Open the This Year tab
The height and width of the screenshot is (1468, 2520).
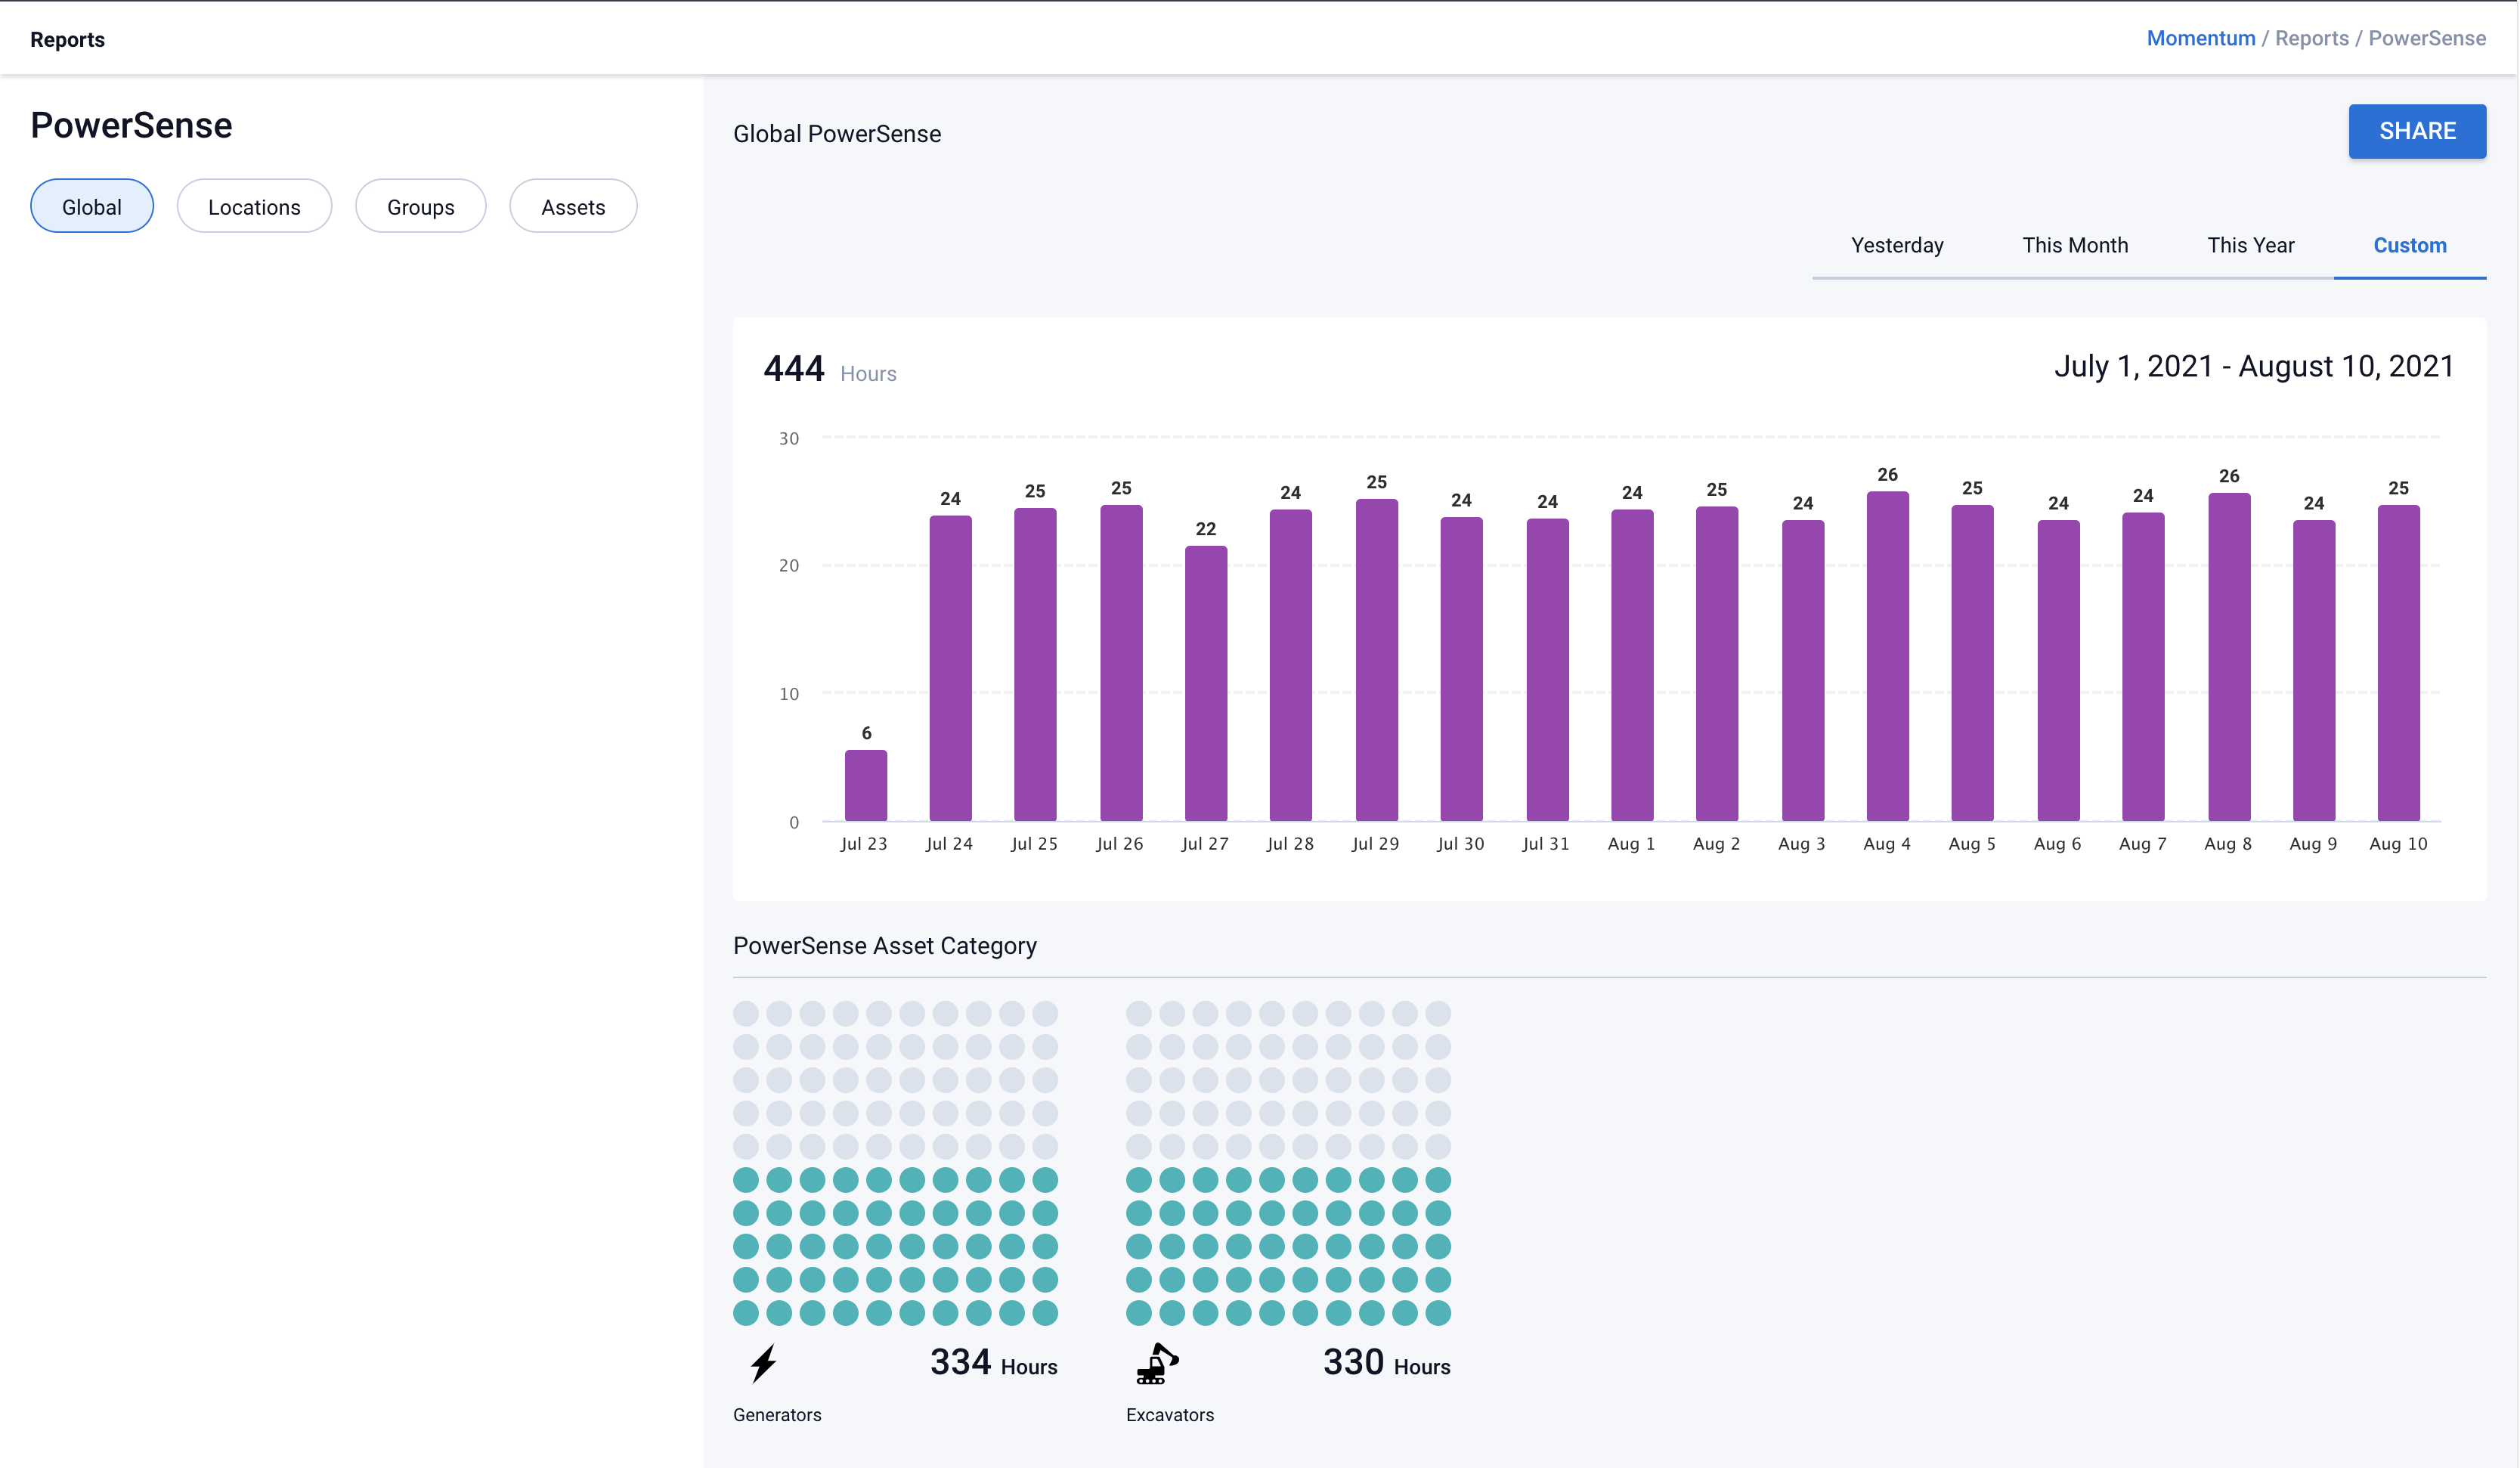tap(2250, 245)
